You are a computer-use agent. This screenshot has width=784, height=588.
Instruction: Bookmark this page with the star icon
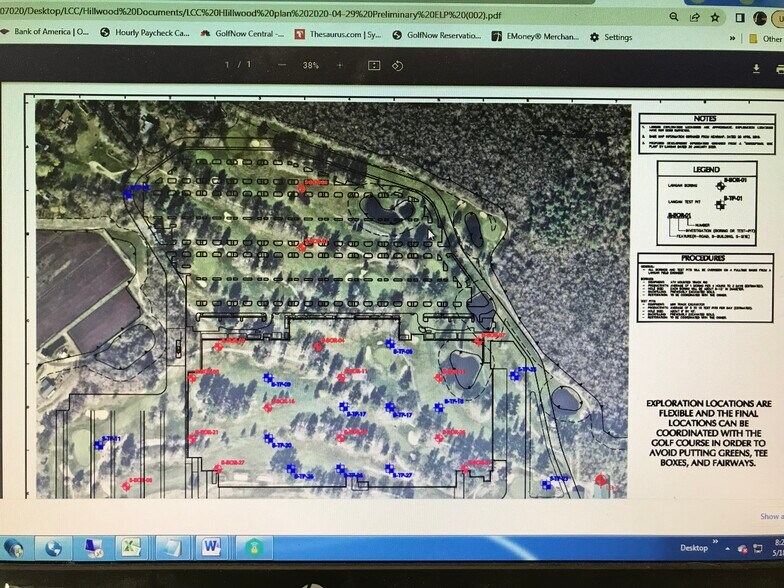click(x=716, y=17)
